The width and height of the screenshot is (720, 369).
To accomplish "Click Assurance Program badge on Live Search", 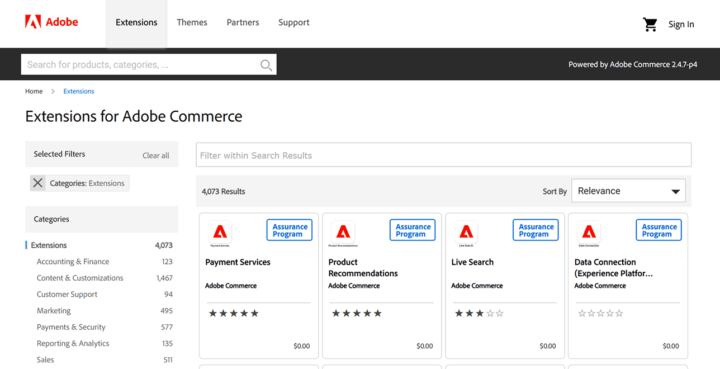I will [x=535, y=230].
